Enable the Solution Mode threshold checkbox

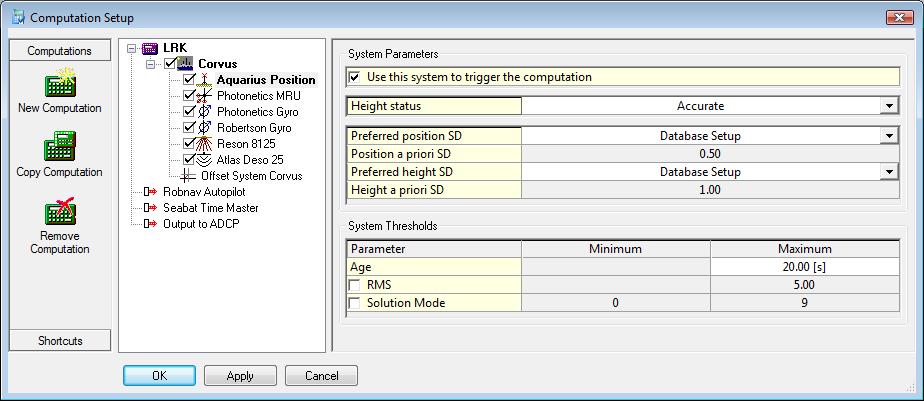click(354, 303)
